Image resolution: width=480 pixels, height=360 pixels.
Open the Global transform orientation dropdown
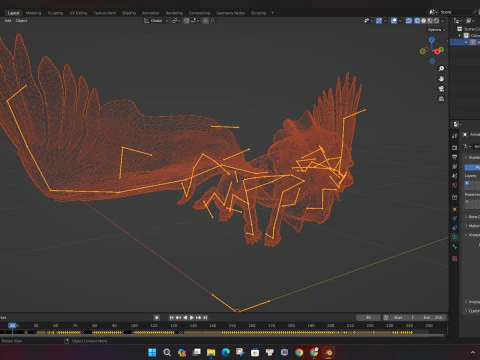[x=156, y=21]
